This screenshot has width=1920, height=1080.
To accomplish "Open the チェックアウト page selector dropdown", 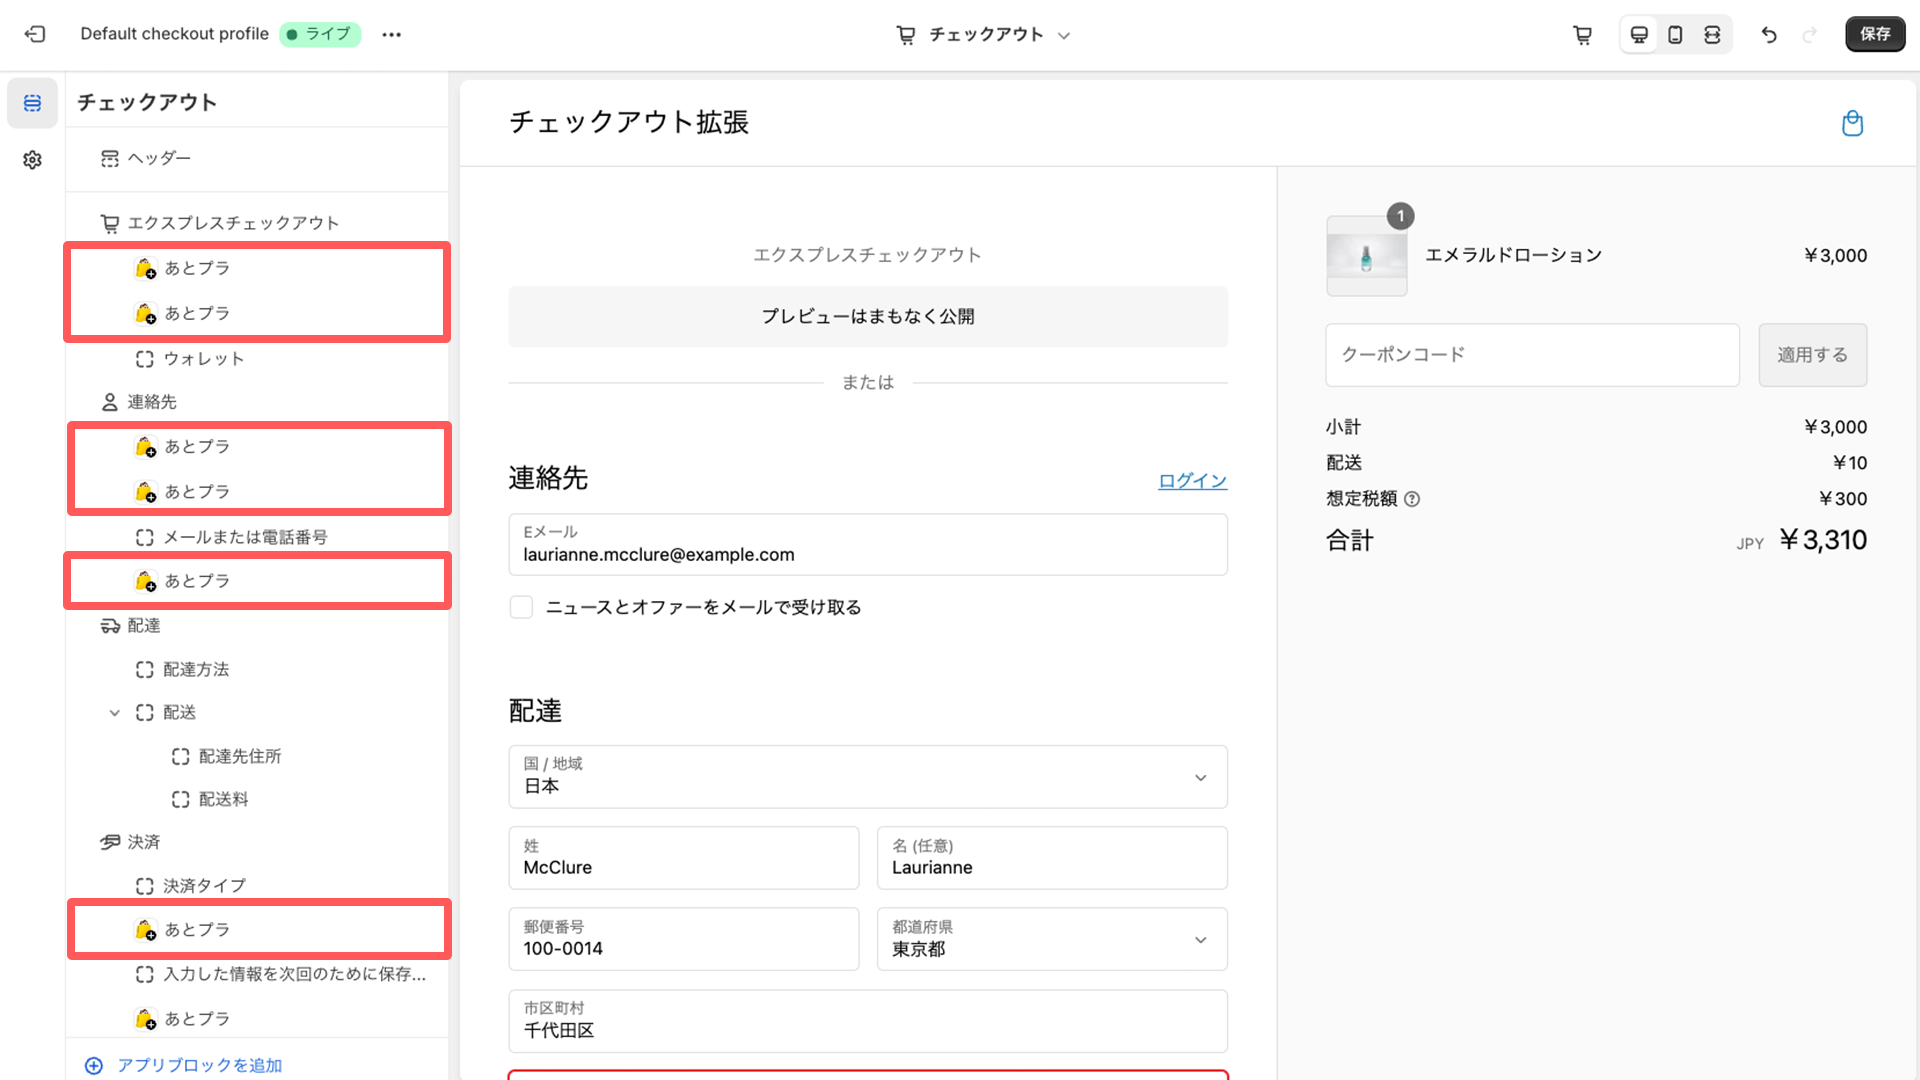I will 984,35.
